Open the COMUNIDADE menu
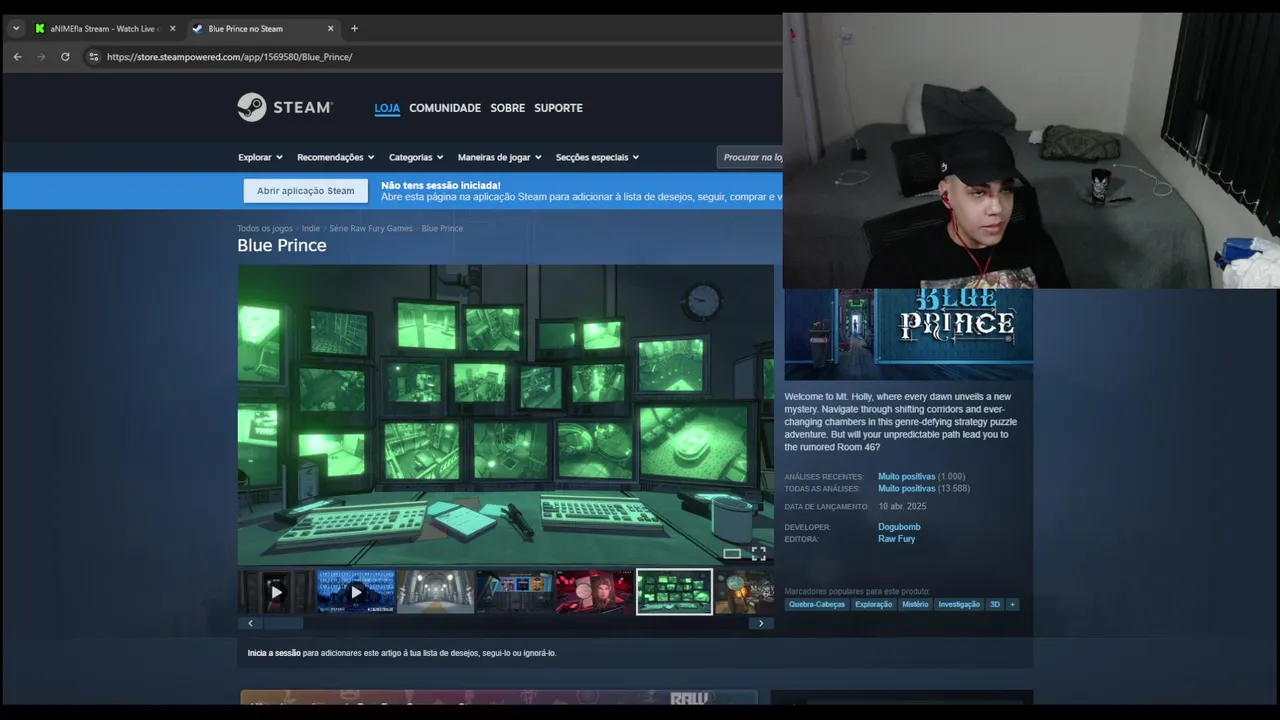The width and height of the screenshot is (1280, 720). tap(445, 108)
